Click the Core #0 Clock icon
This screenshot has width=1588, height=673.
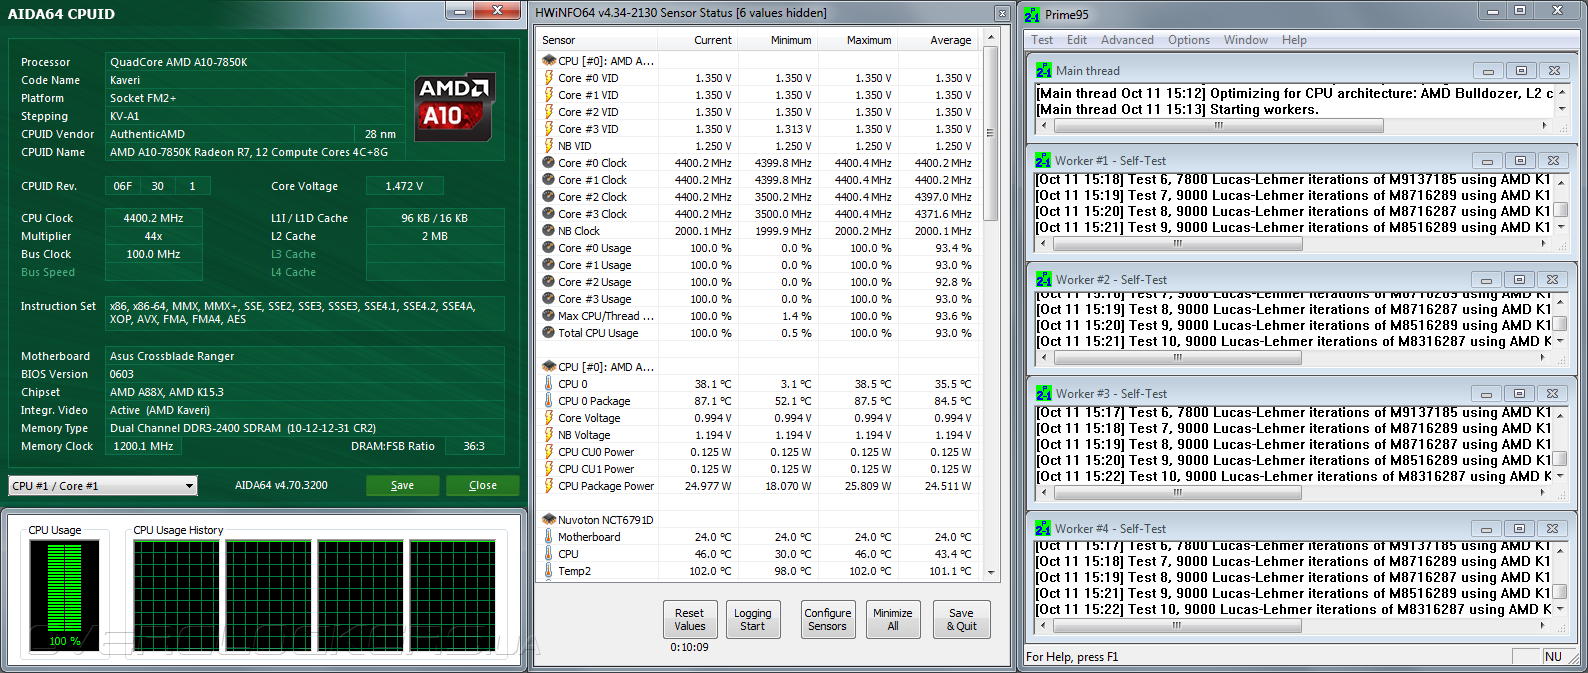point(548,163)
